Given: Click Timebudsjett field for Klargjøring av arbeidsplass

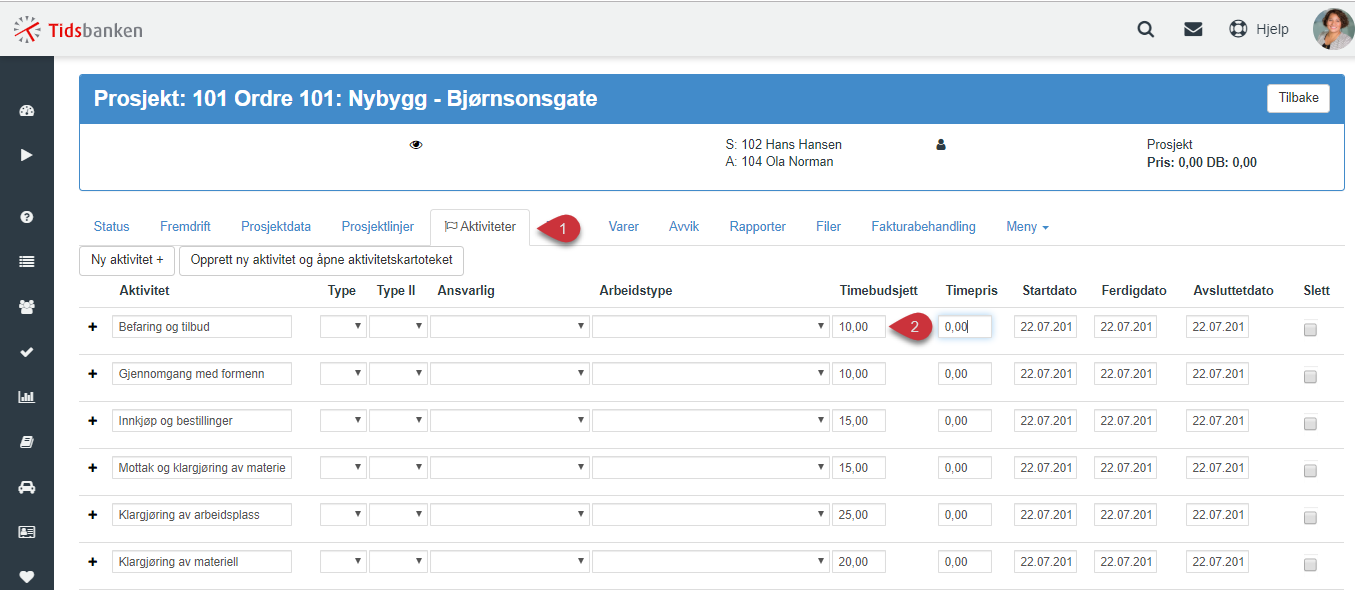Looking at the screenshot, I should pos(859,514).
